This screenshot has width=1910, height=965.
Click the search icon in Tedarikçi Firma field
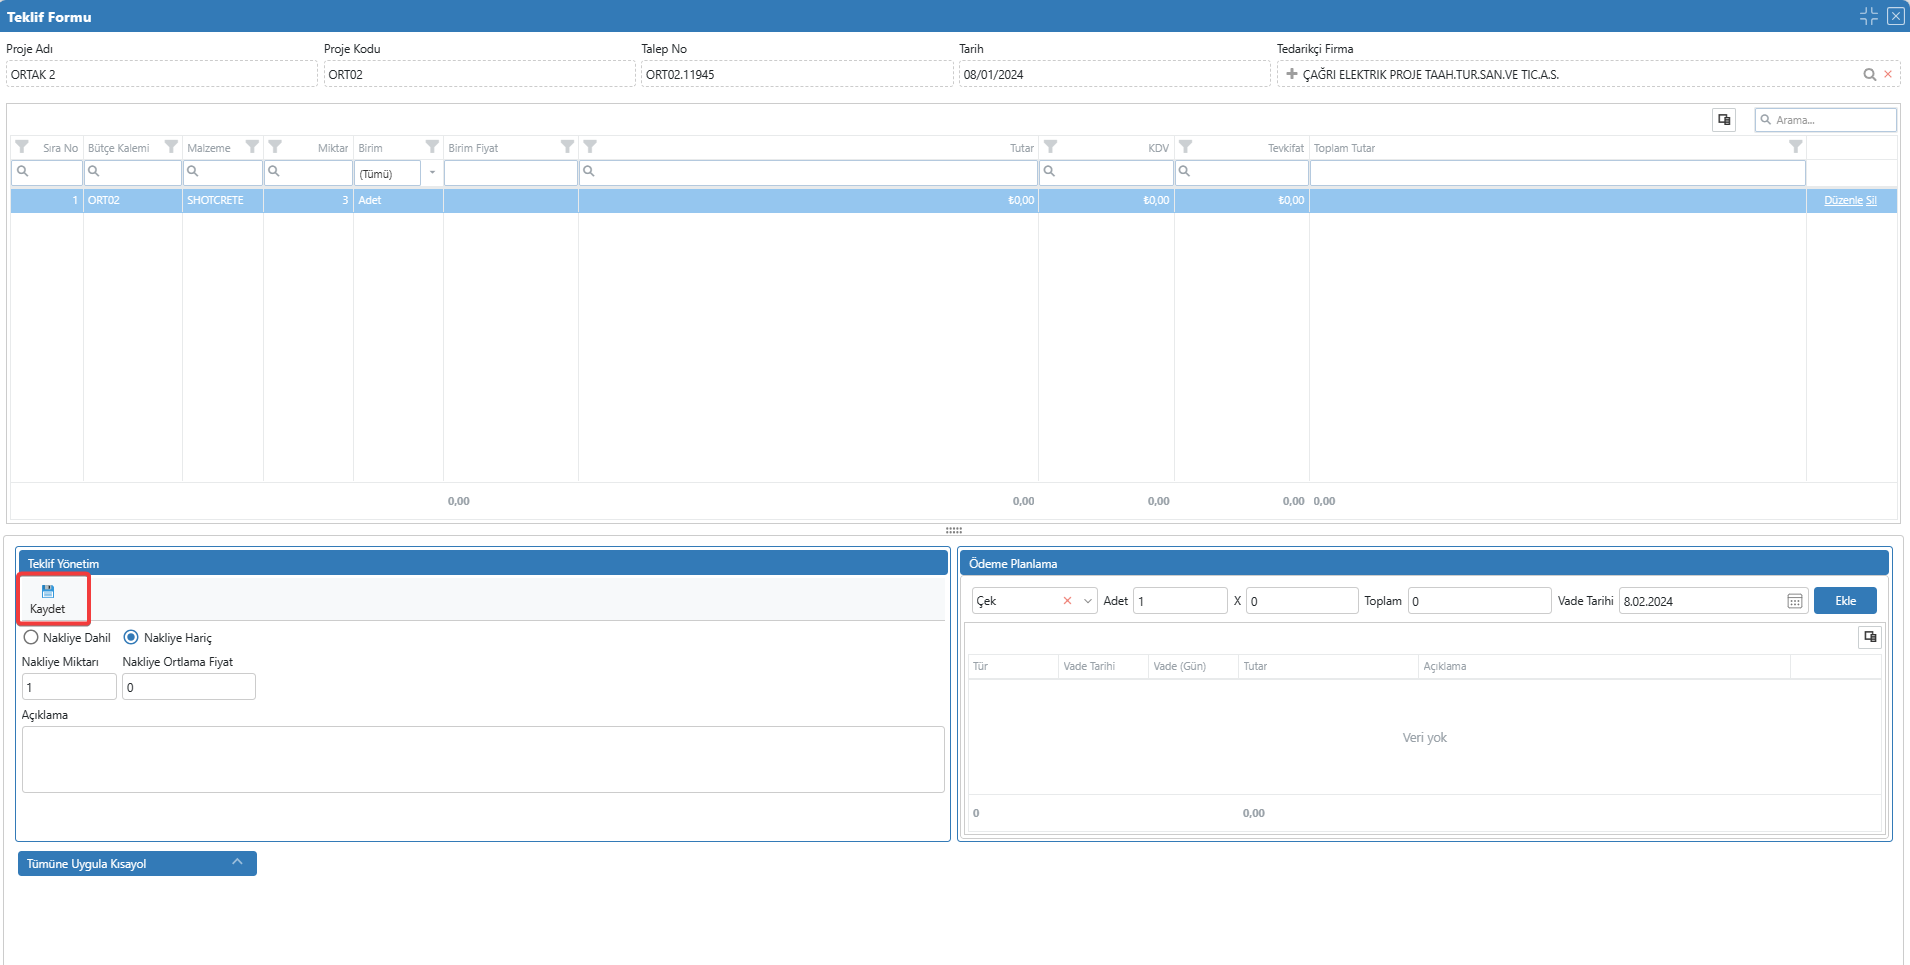pyautogui.click(x=1869, y=75)
